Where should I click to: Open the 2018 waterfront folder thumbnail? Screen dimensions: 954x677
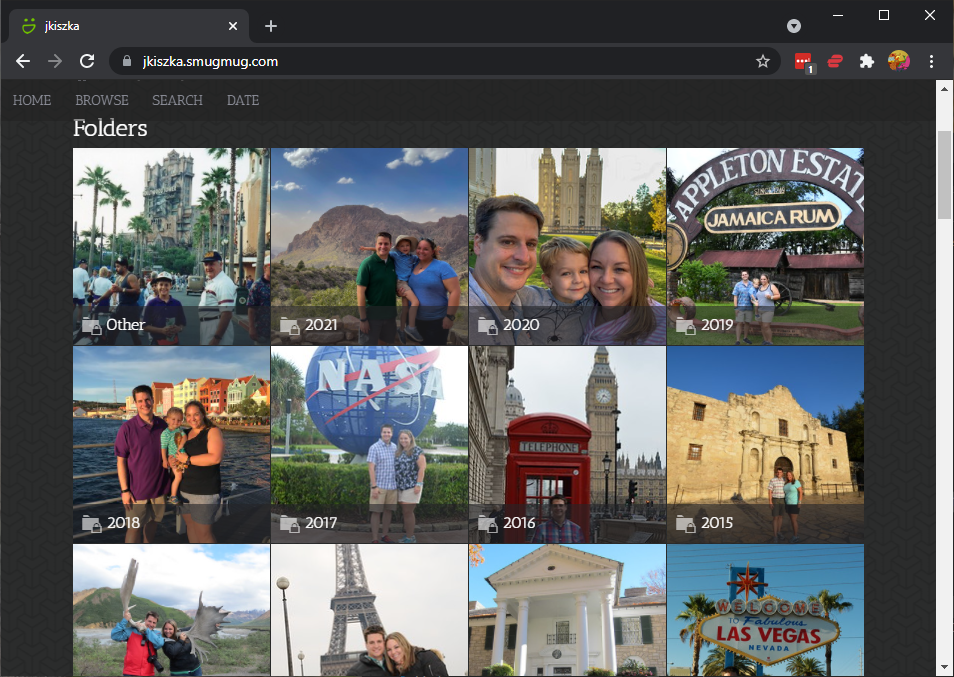click(x=171, y=445)
